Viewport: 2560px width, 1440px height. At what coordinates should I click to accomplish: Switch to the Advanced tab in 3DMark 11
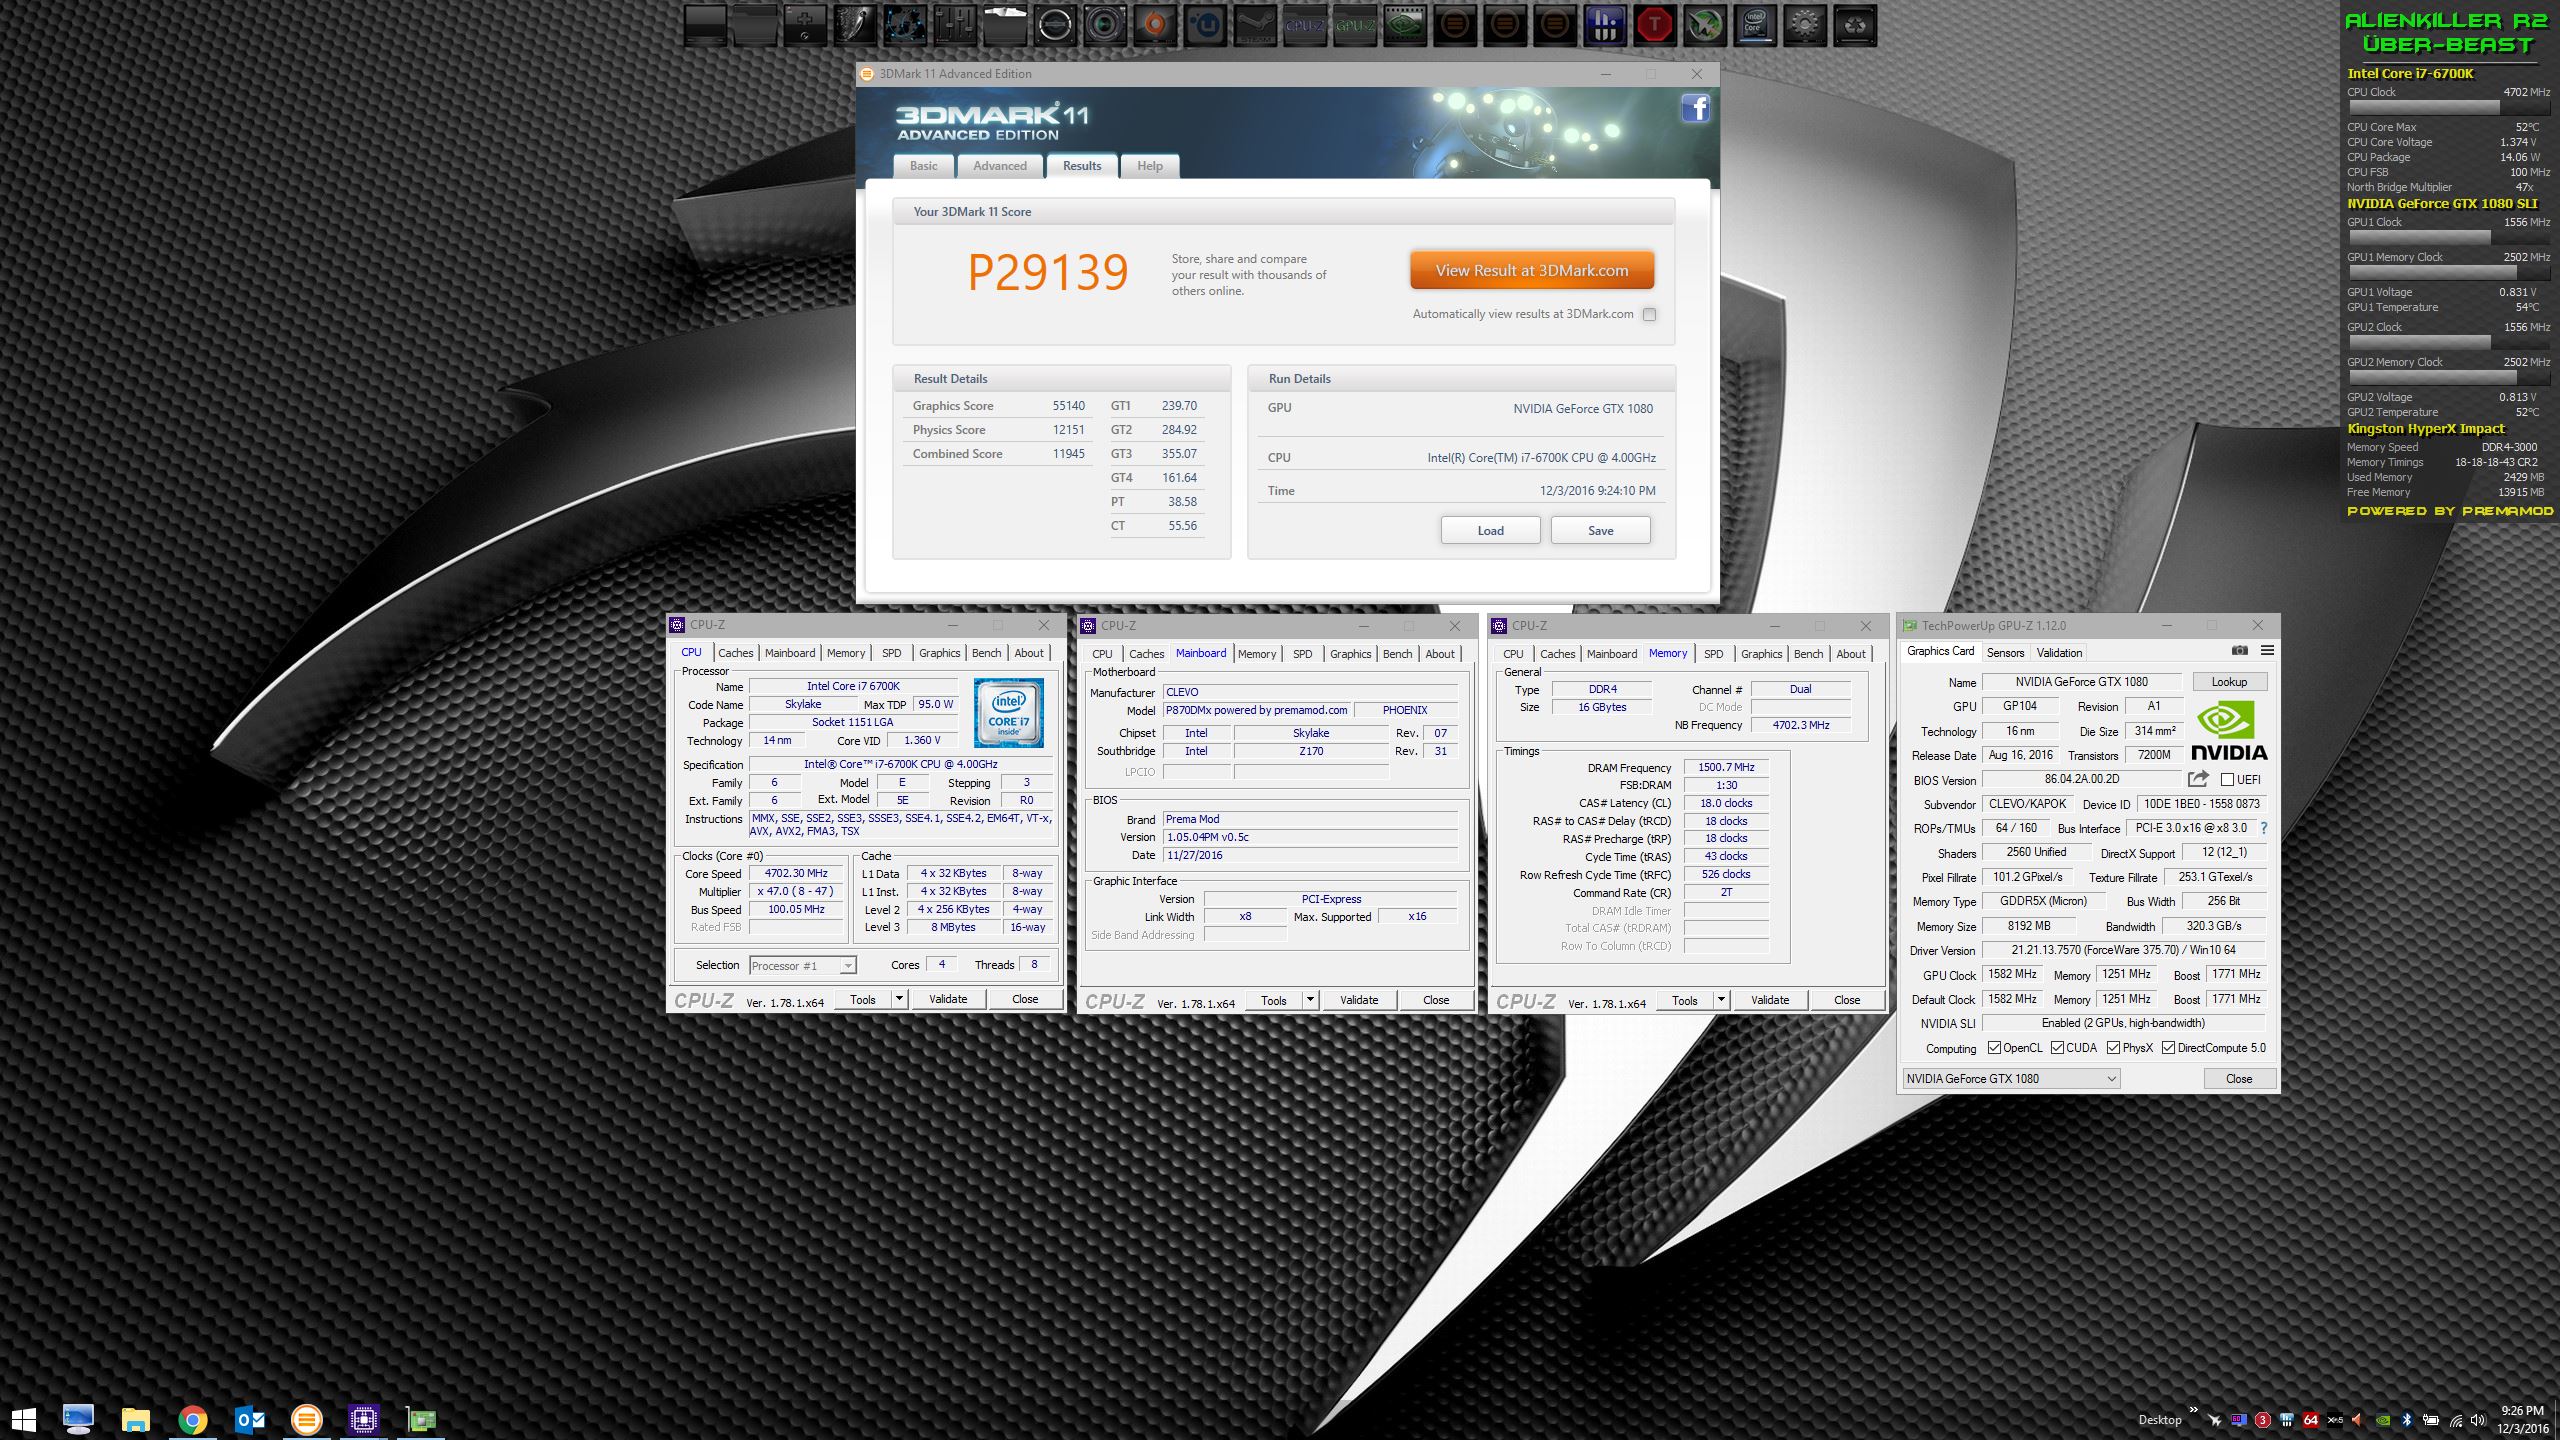tap(1000, 166)
